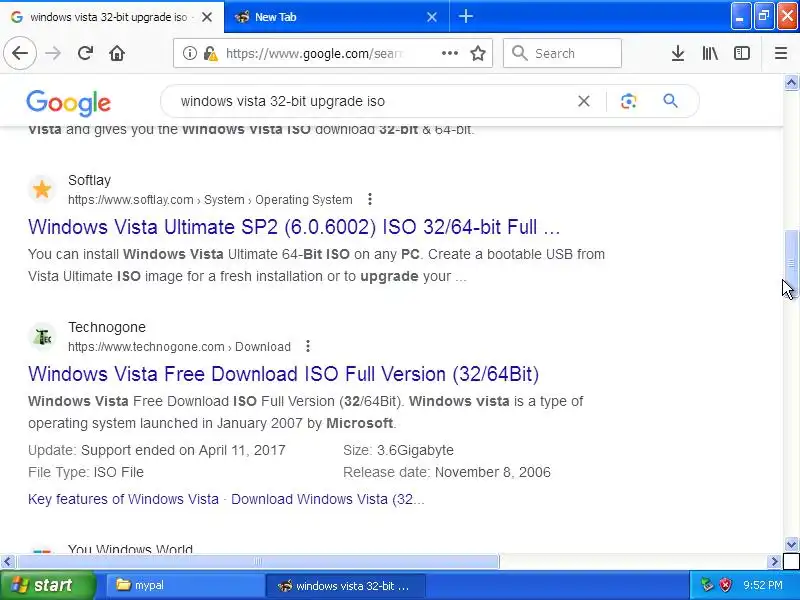This screenshot has width=800, height=600.
Task: Open the Library toolbar icon
Action: (x=710, y=53)
